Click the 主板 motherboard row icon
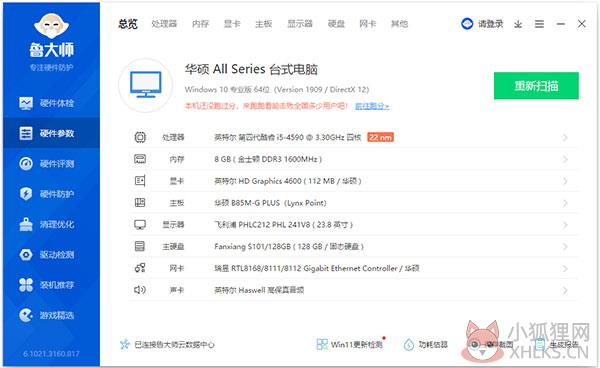The width and height of the screenshot is (600, 368). coord(140,203)
